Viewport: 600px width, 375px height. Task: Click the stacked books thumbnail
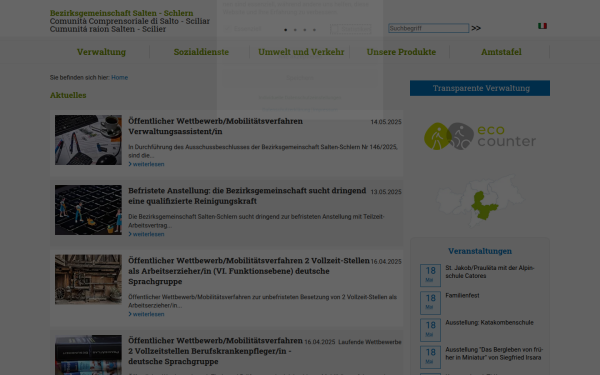[88, 355]
